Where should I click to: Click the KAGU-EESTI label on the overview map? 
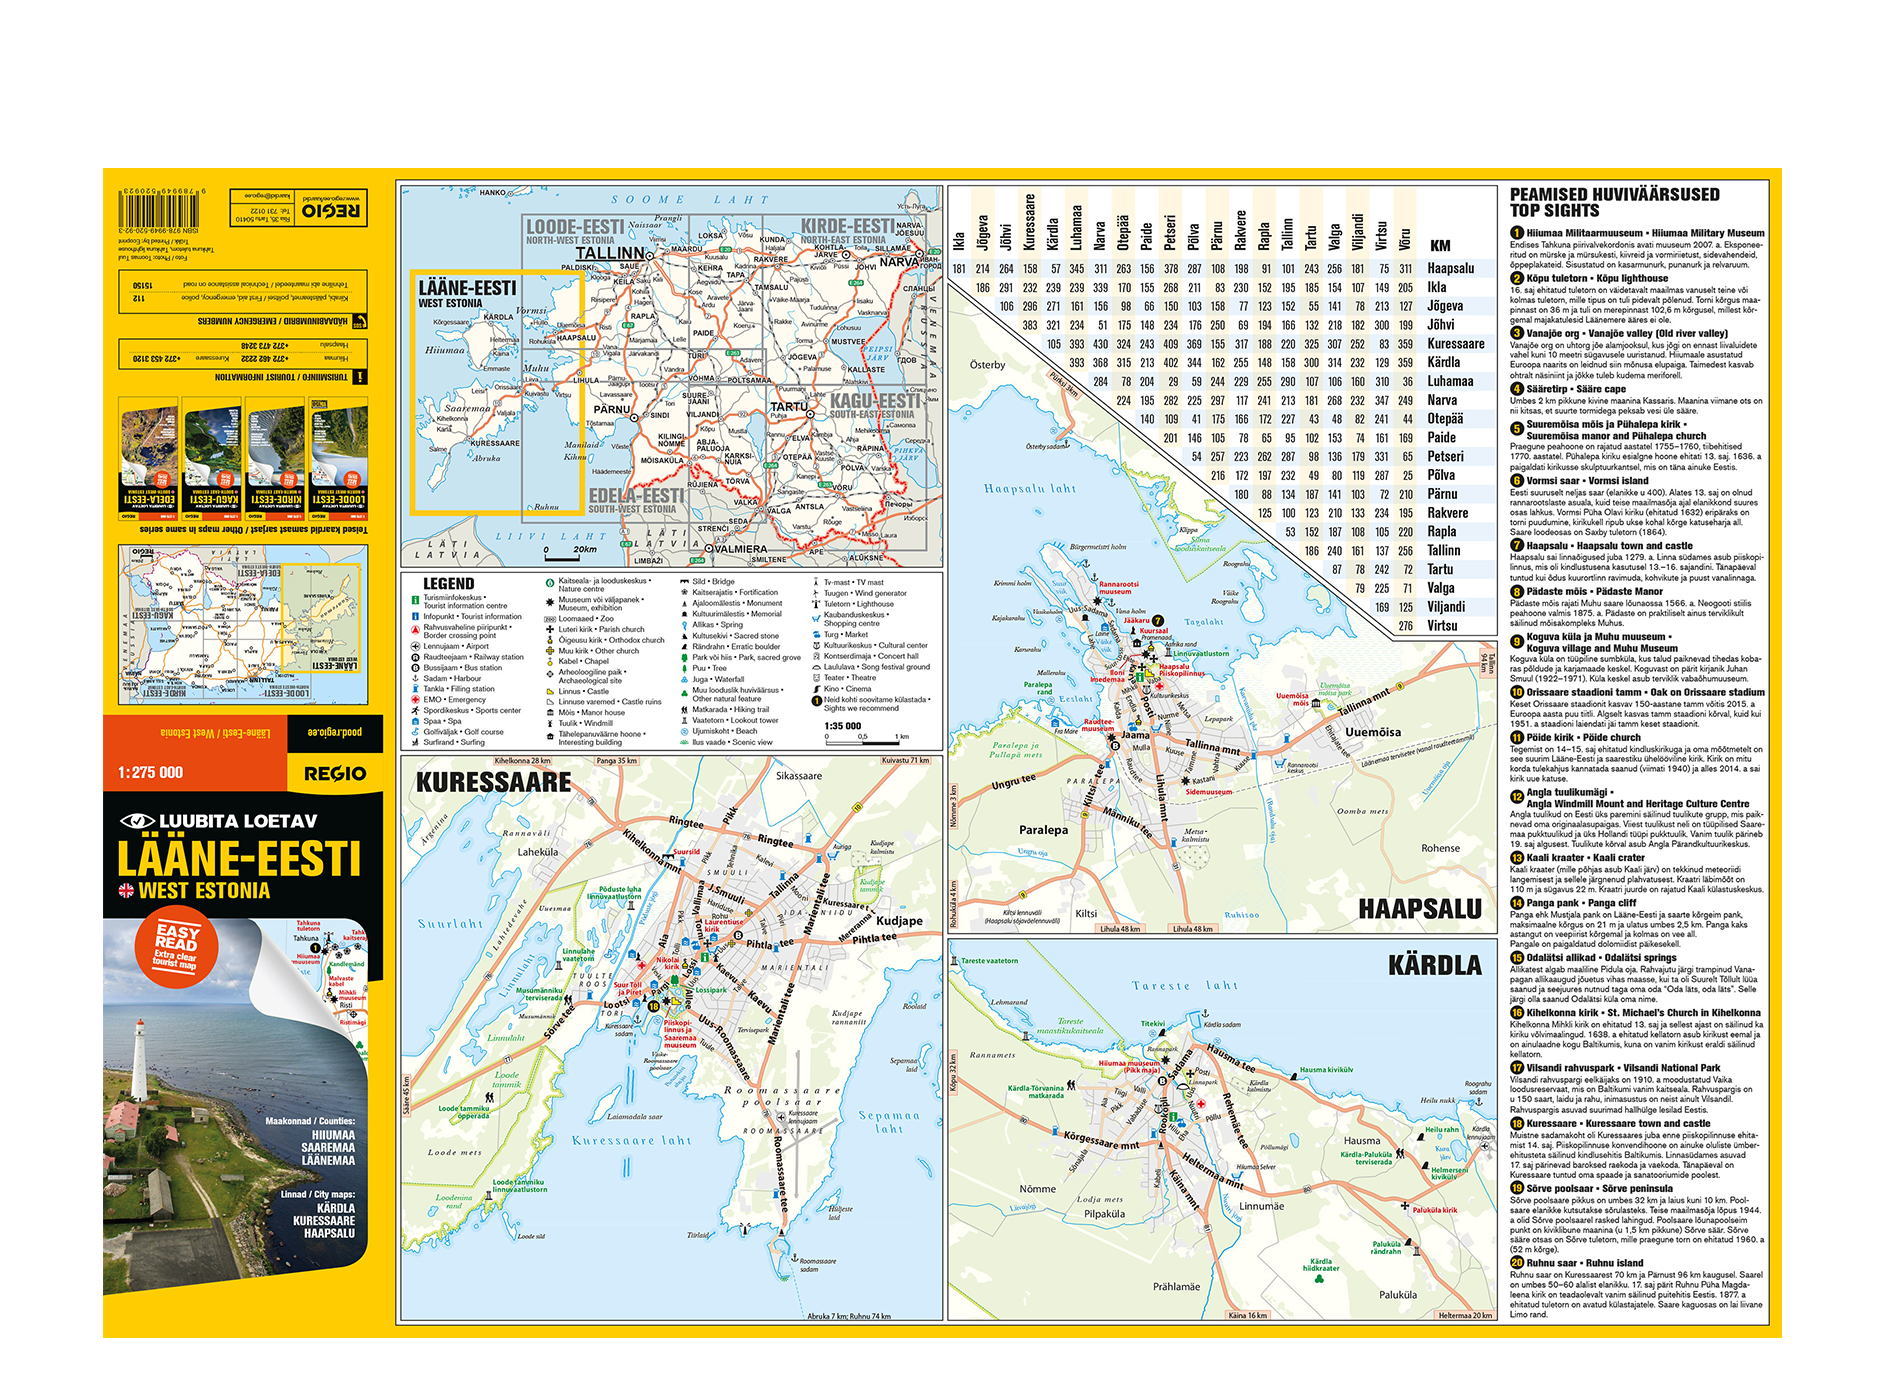click(874, 400)
